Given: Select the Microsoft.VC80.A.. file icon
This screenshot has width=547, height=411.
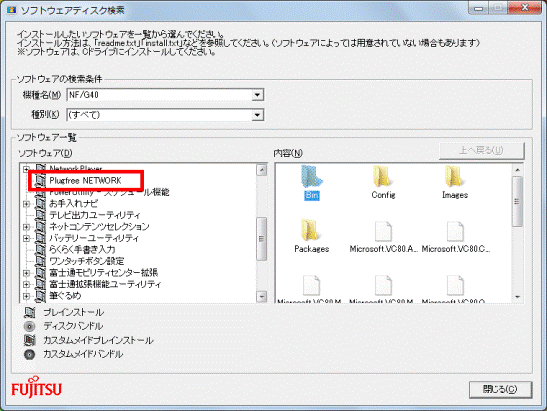Looking at the screenshot, I should coord(383,231).
